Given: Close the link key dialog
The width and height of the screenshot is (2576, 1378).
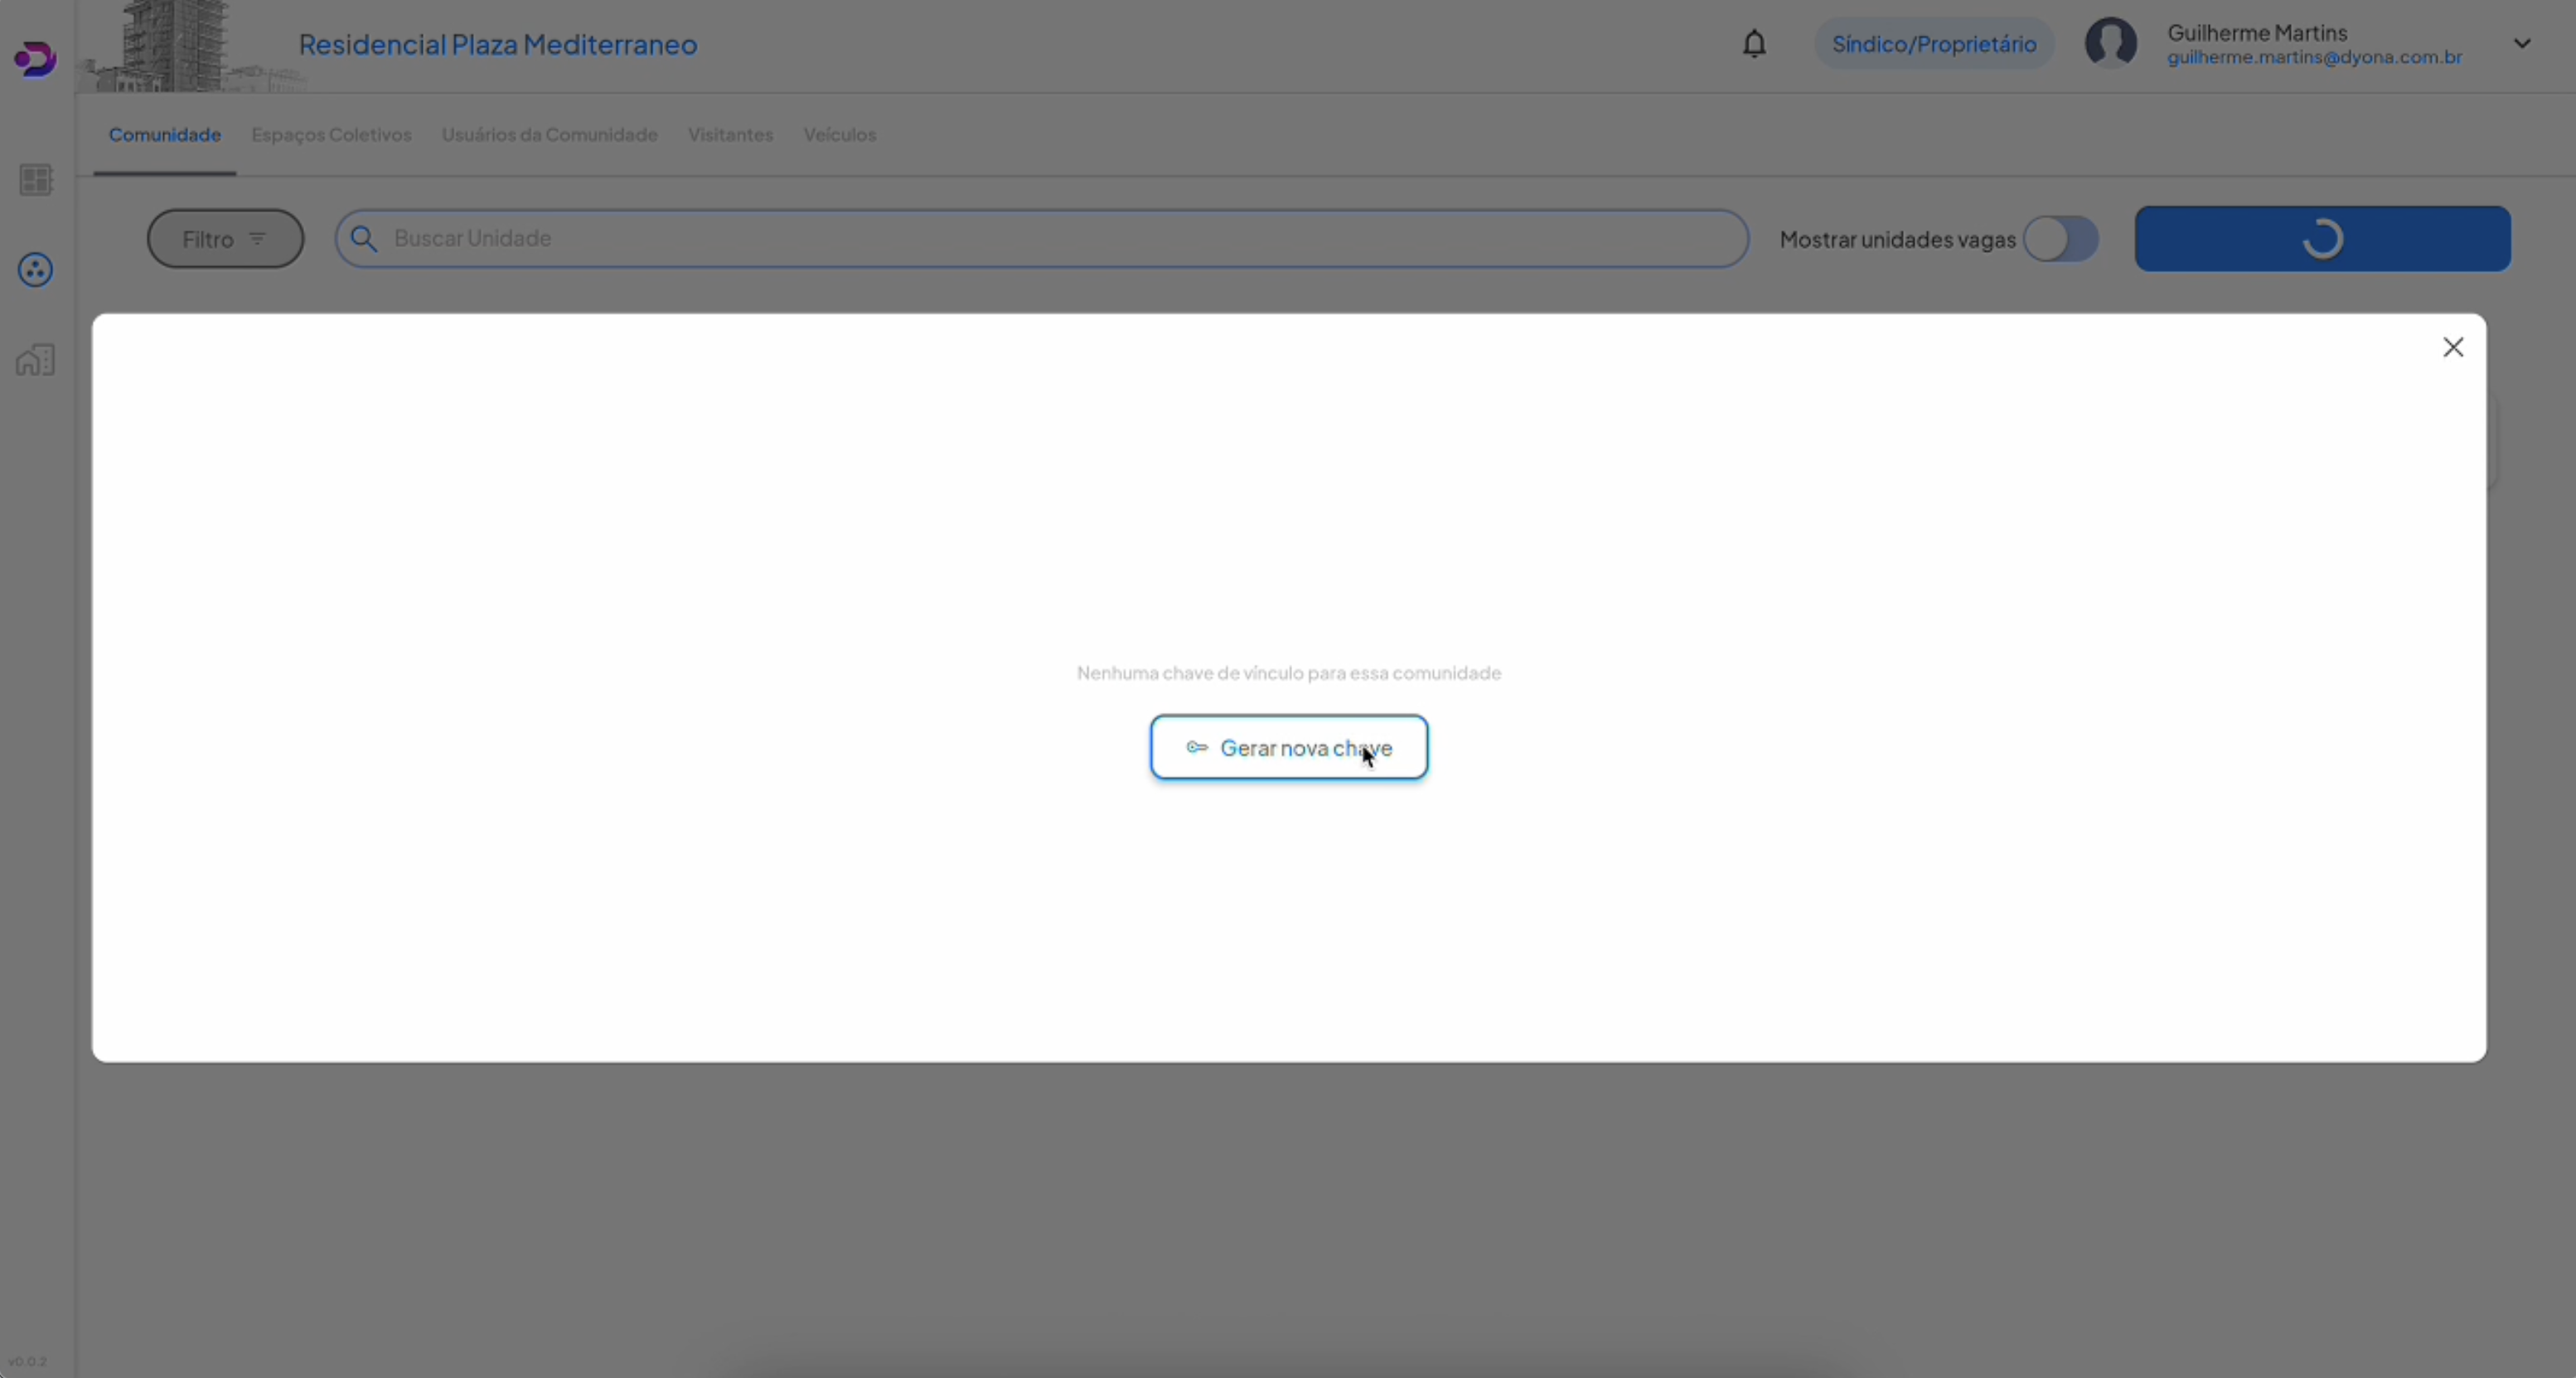Looking at the screenshot, I should point(2453,347).
